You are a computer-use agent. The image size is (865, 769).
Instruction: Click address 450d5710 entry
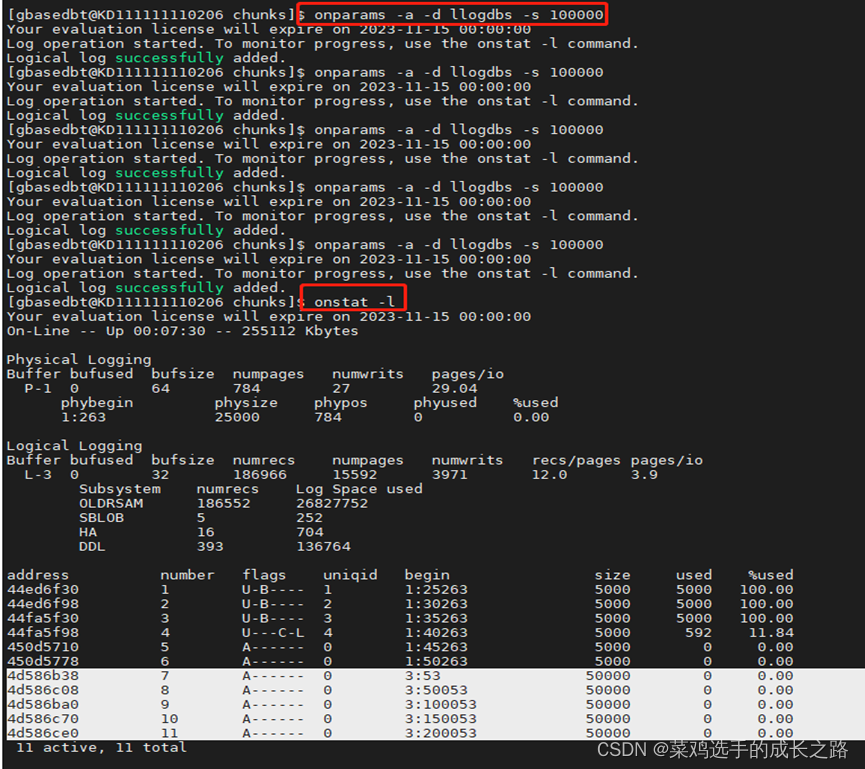pos(43,647)
